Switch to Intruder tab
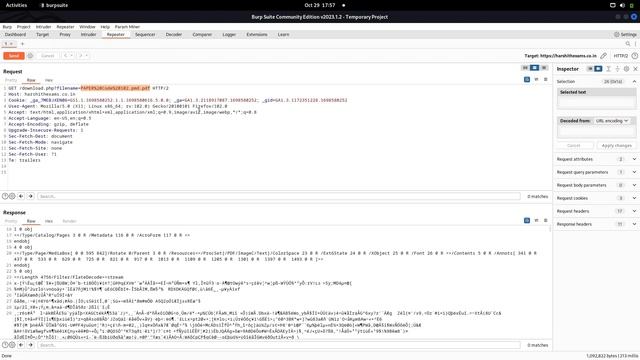Image resolution: width=640 pixels, height=360 pixels. 88,35
